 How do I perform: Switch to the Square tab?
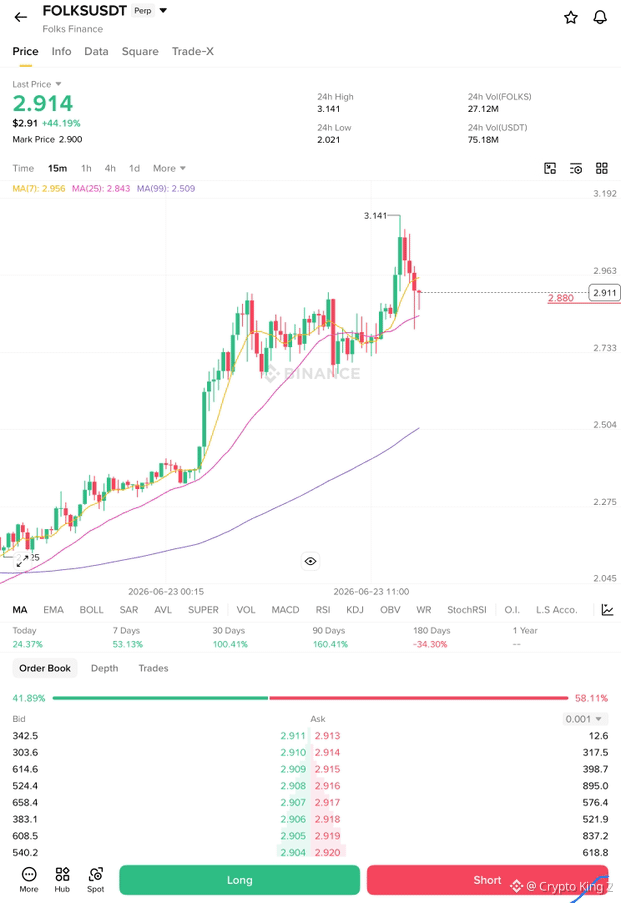(140, 51)
